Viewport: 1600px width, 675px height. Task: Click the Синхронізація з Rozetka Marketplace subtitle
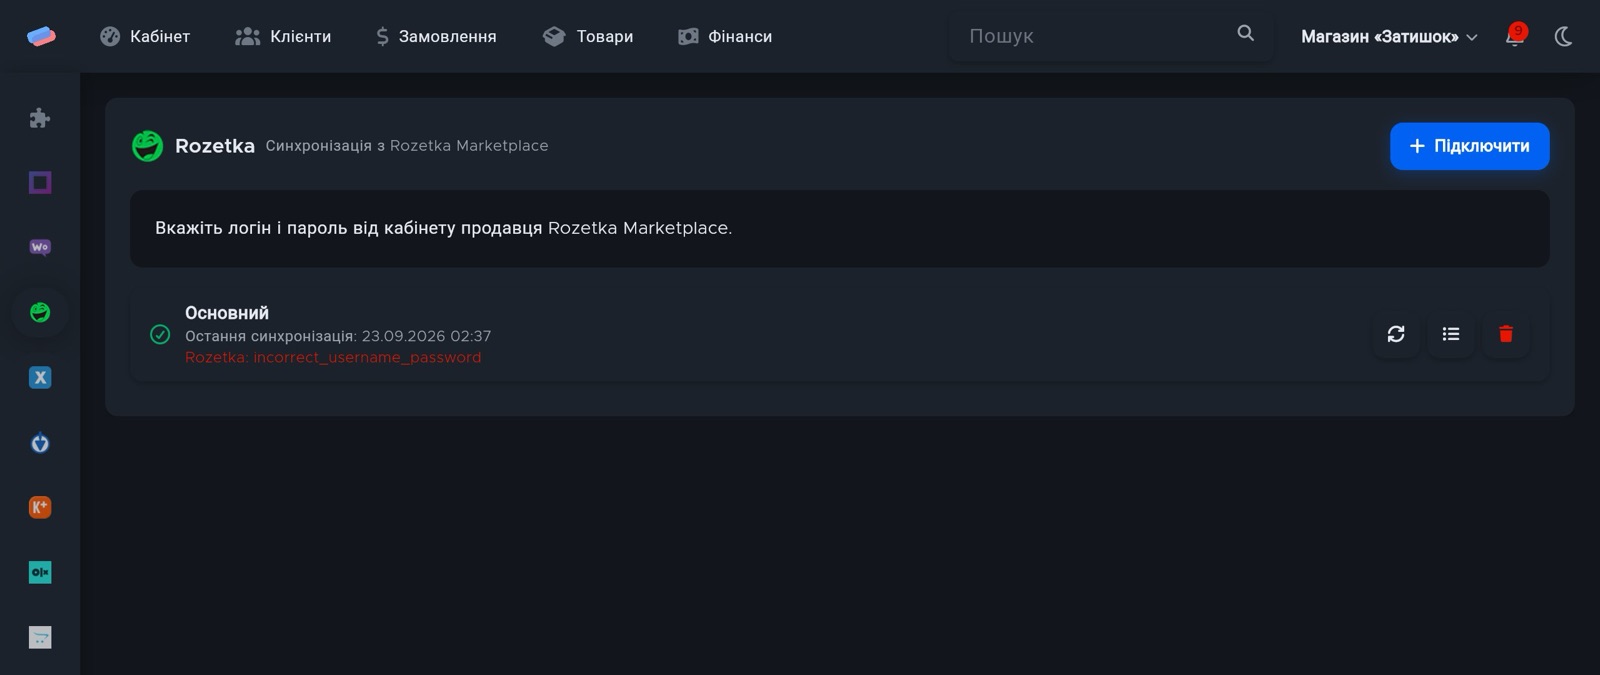pos(407,146)
